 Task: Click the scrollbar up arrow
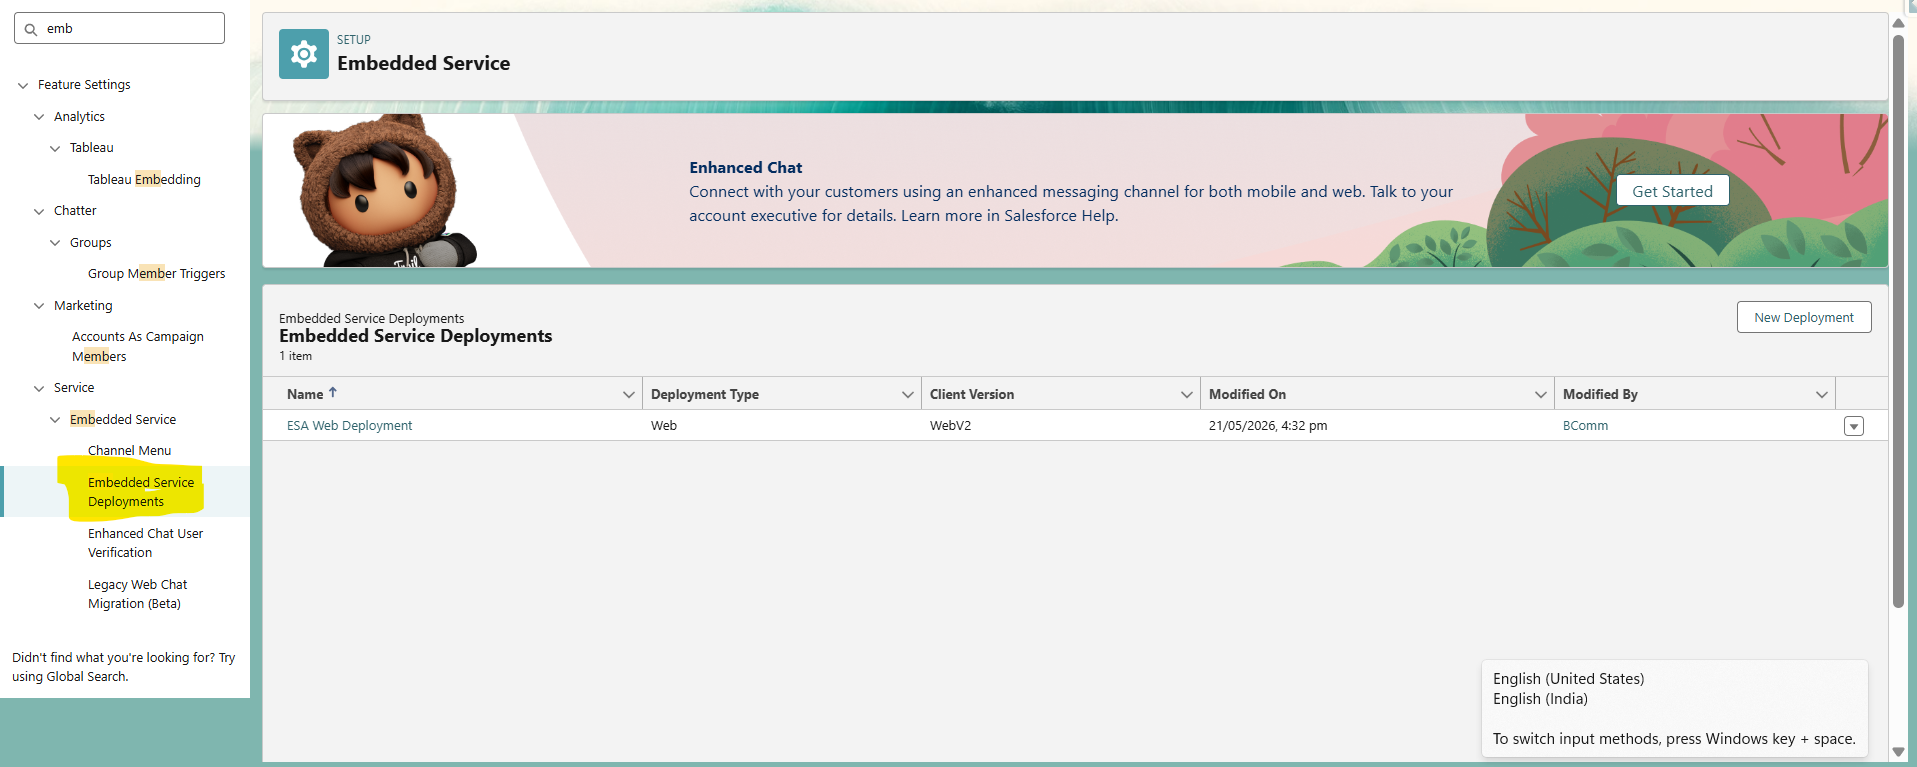coord(1898,23)
